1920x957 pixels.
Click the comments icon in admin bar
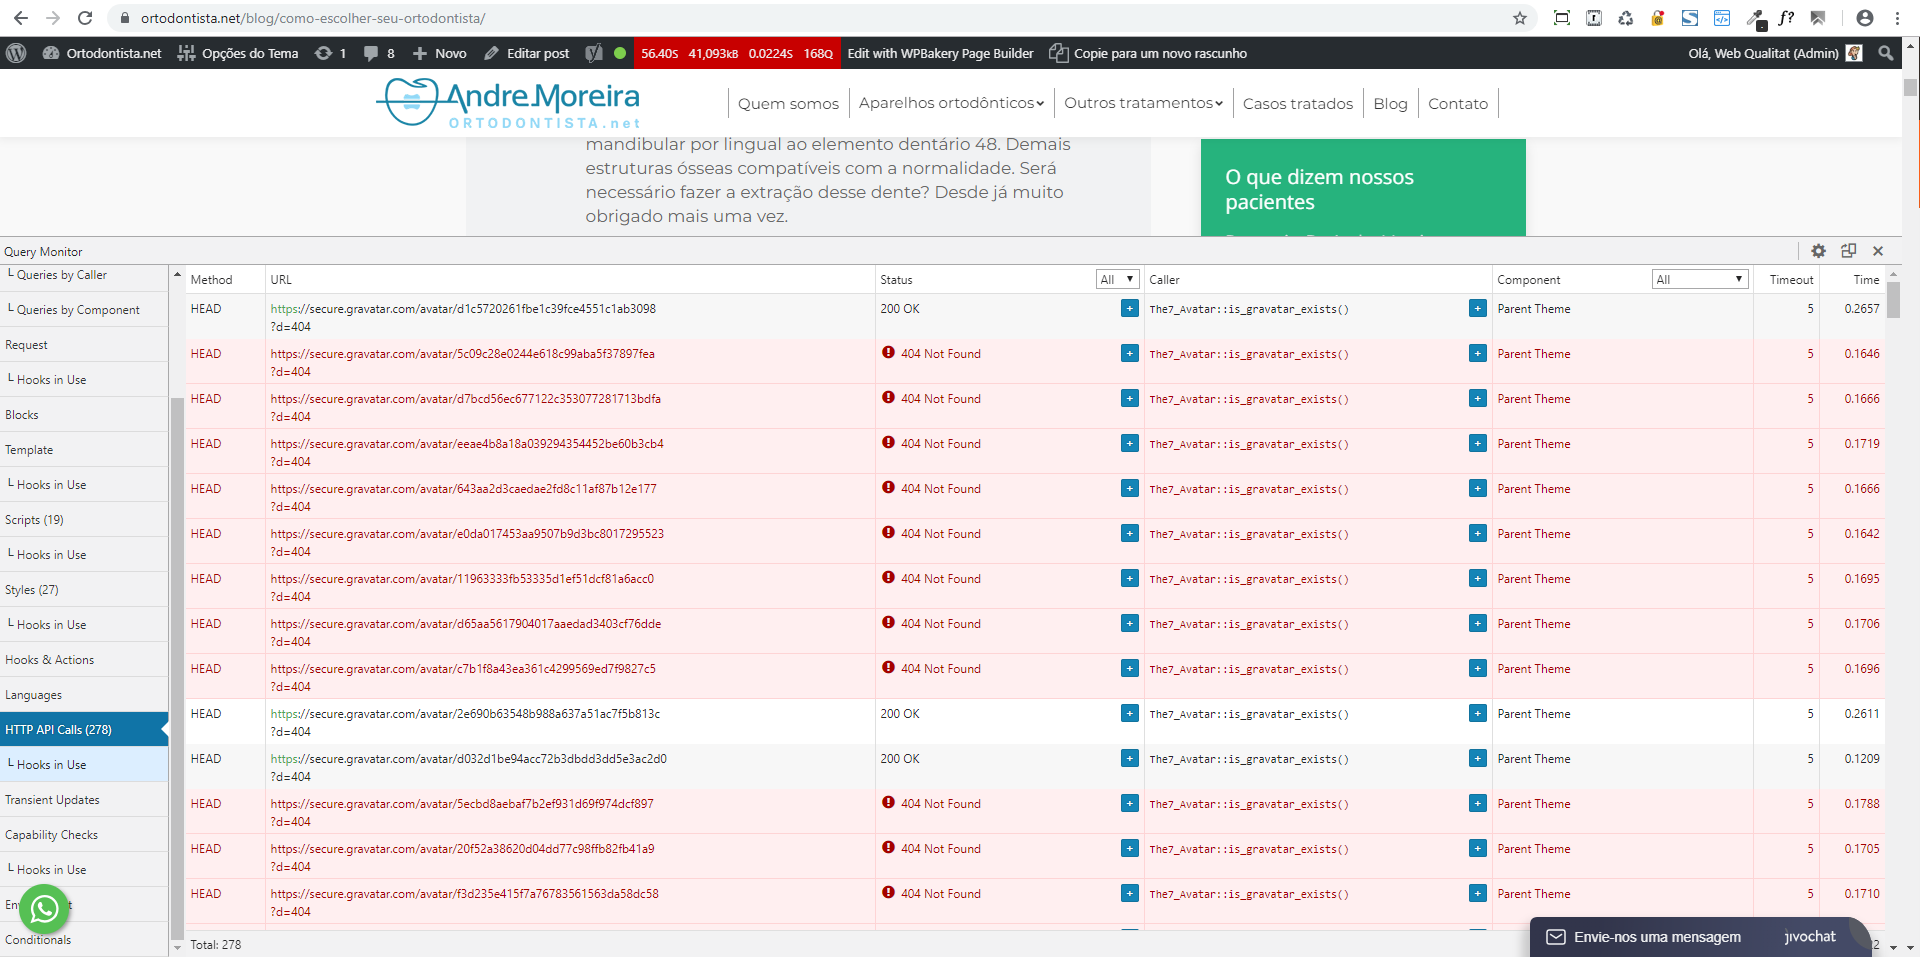[378, 53]
